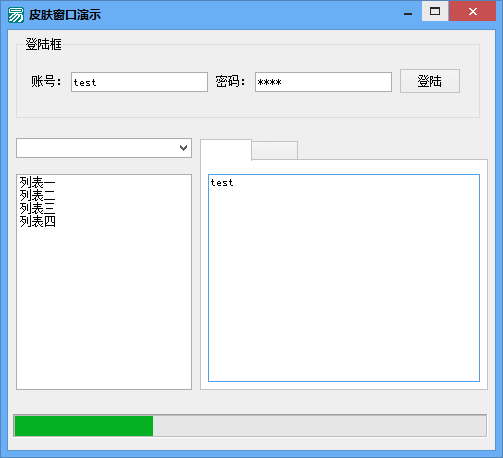Select the first blank tab
The width and height of the screenshot is (503, 458).
point(226,150)
